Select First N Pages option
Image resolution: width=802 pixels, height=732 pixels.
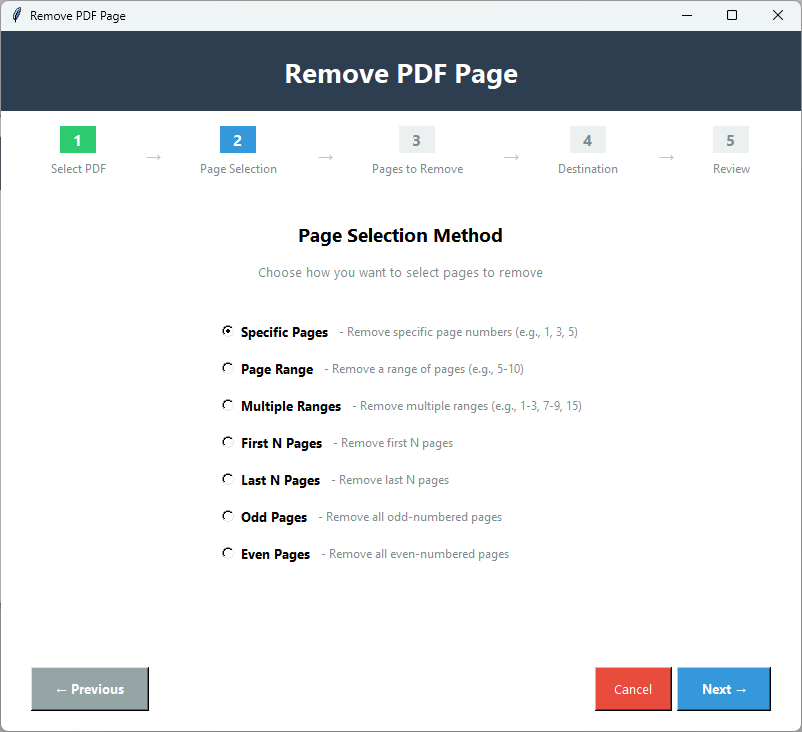[x=228, y=441]
